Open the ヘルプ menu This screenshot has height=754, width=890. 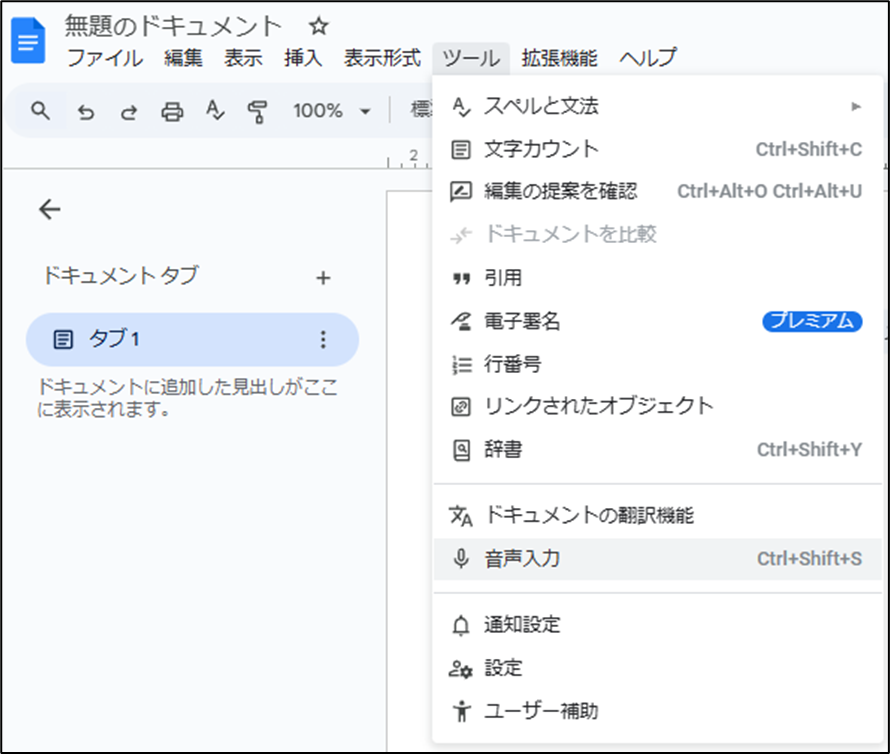pos(648,58)
